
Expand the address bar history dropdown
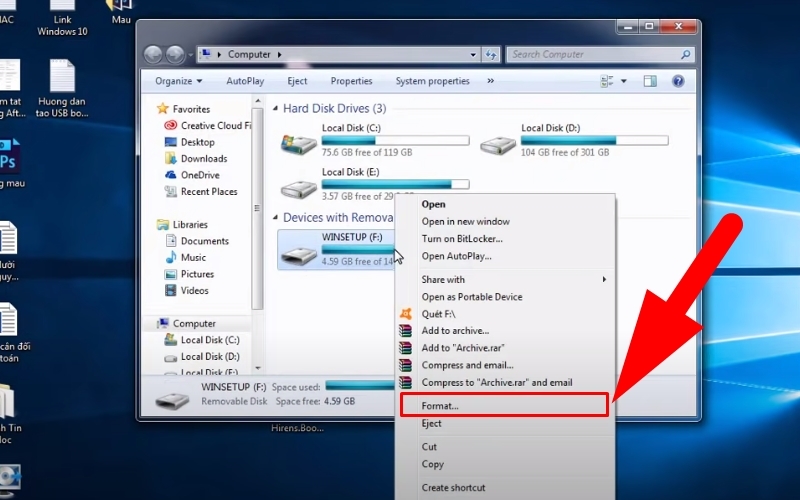click(x=473, y=55)
